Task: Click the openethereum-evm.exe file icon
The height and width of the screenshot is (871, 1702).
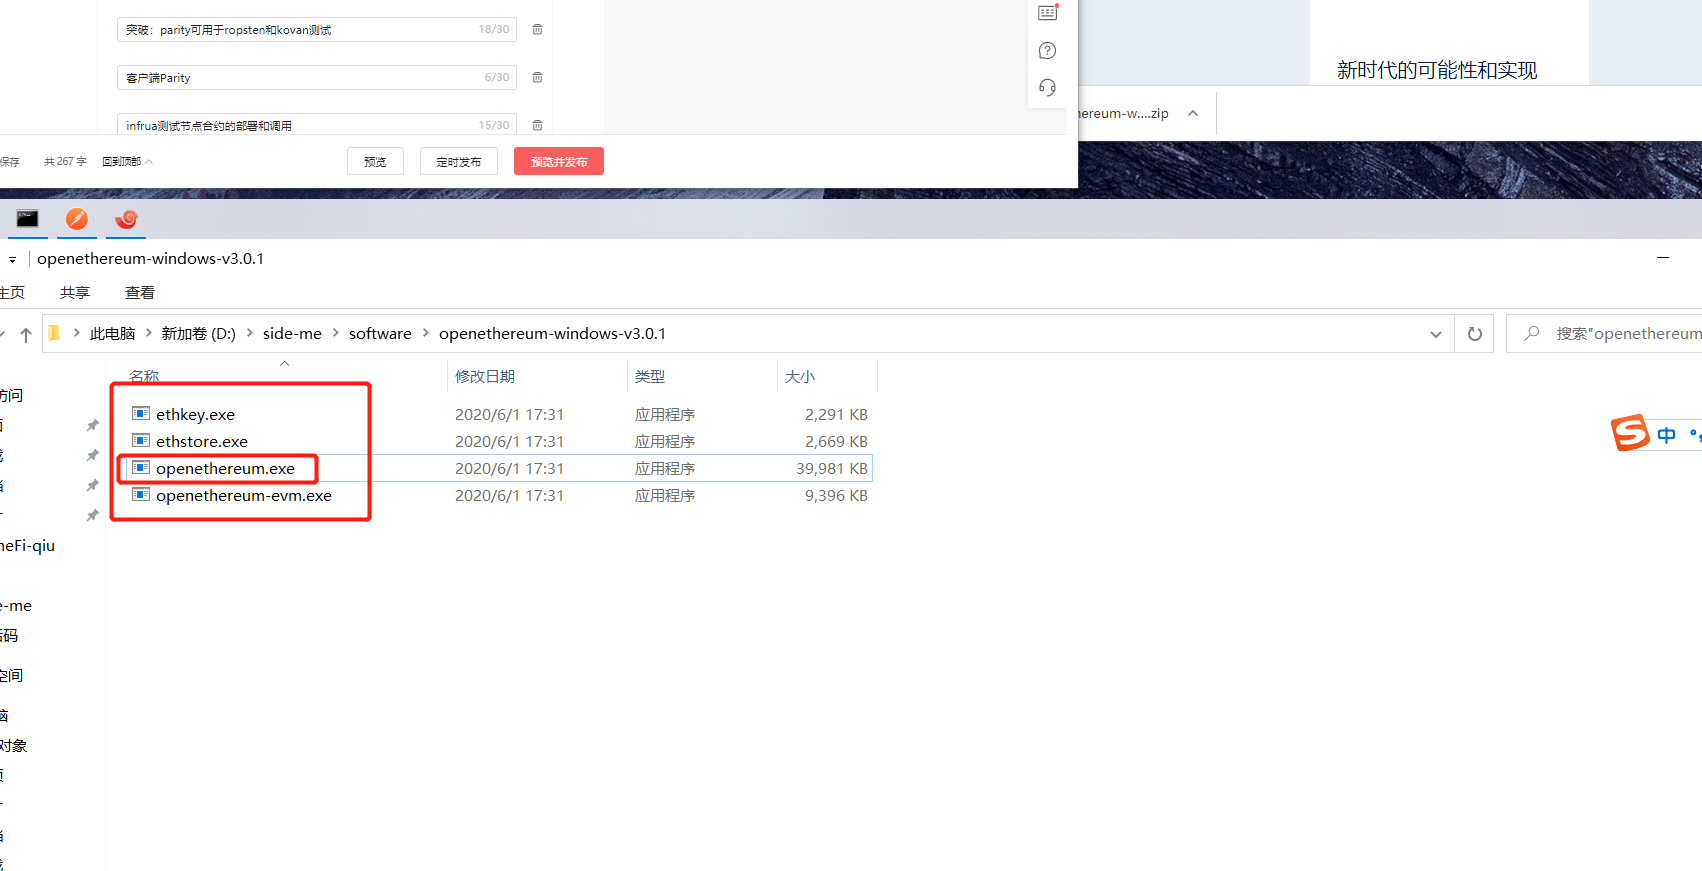Action: (x=141, y=495)
